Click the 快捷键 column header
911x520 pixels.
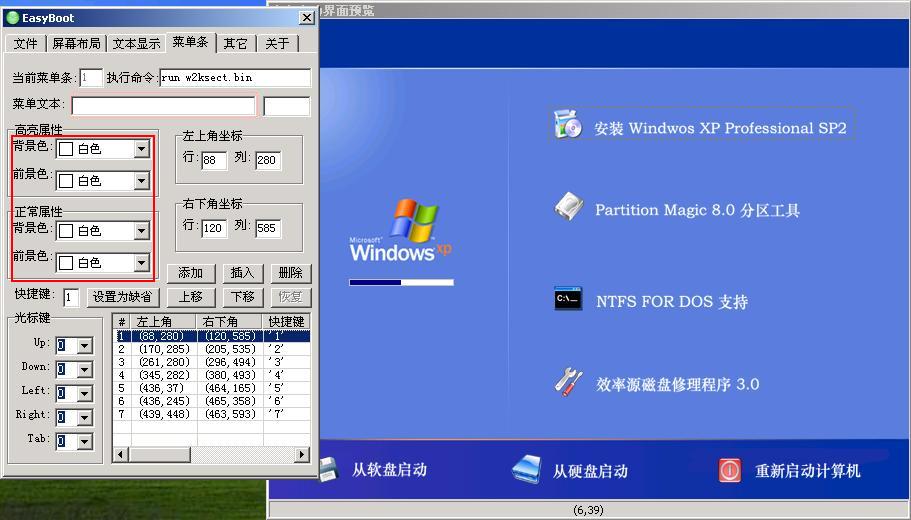[286, 321]
